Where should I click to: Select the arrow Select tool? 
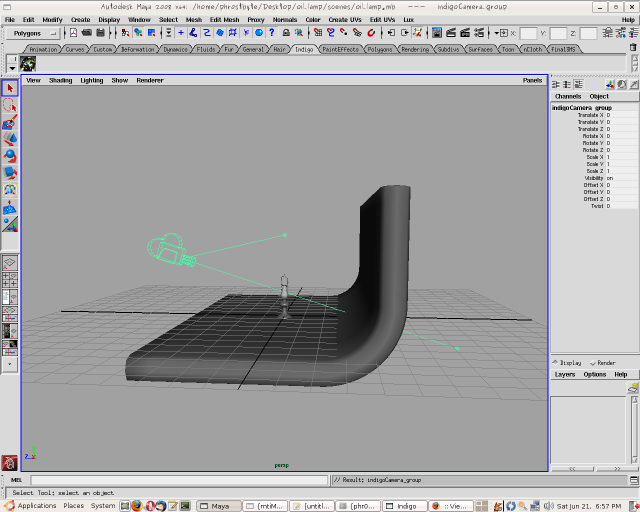coord(10,89)
